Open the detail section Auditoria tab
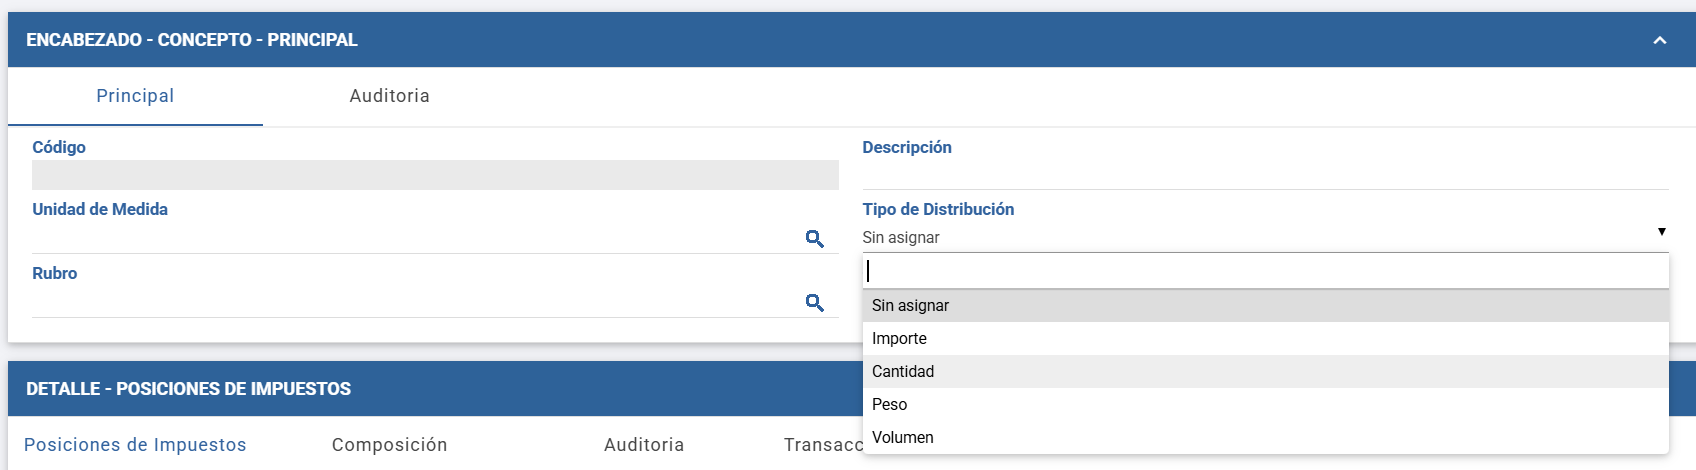The height and width of the screenshot is (470, 1696). click(x=644, y=445)
